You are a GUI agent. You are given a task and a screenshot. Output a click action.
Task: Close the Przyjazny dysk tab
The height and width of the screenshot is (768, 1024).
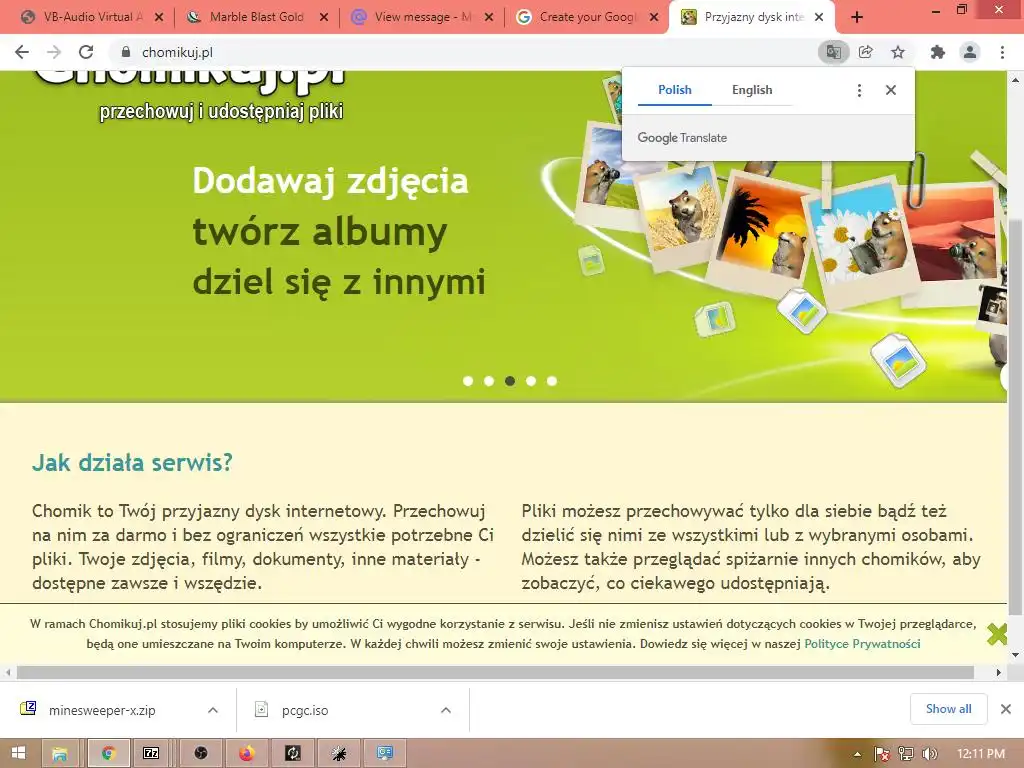point(819,18)
